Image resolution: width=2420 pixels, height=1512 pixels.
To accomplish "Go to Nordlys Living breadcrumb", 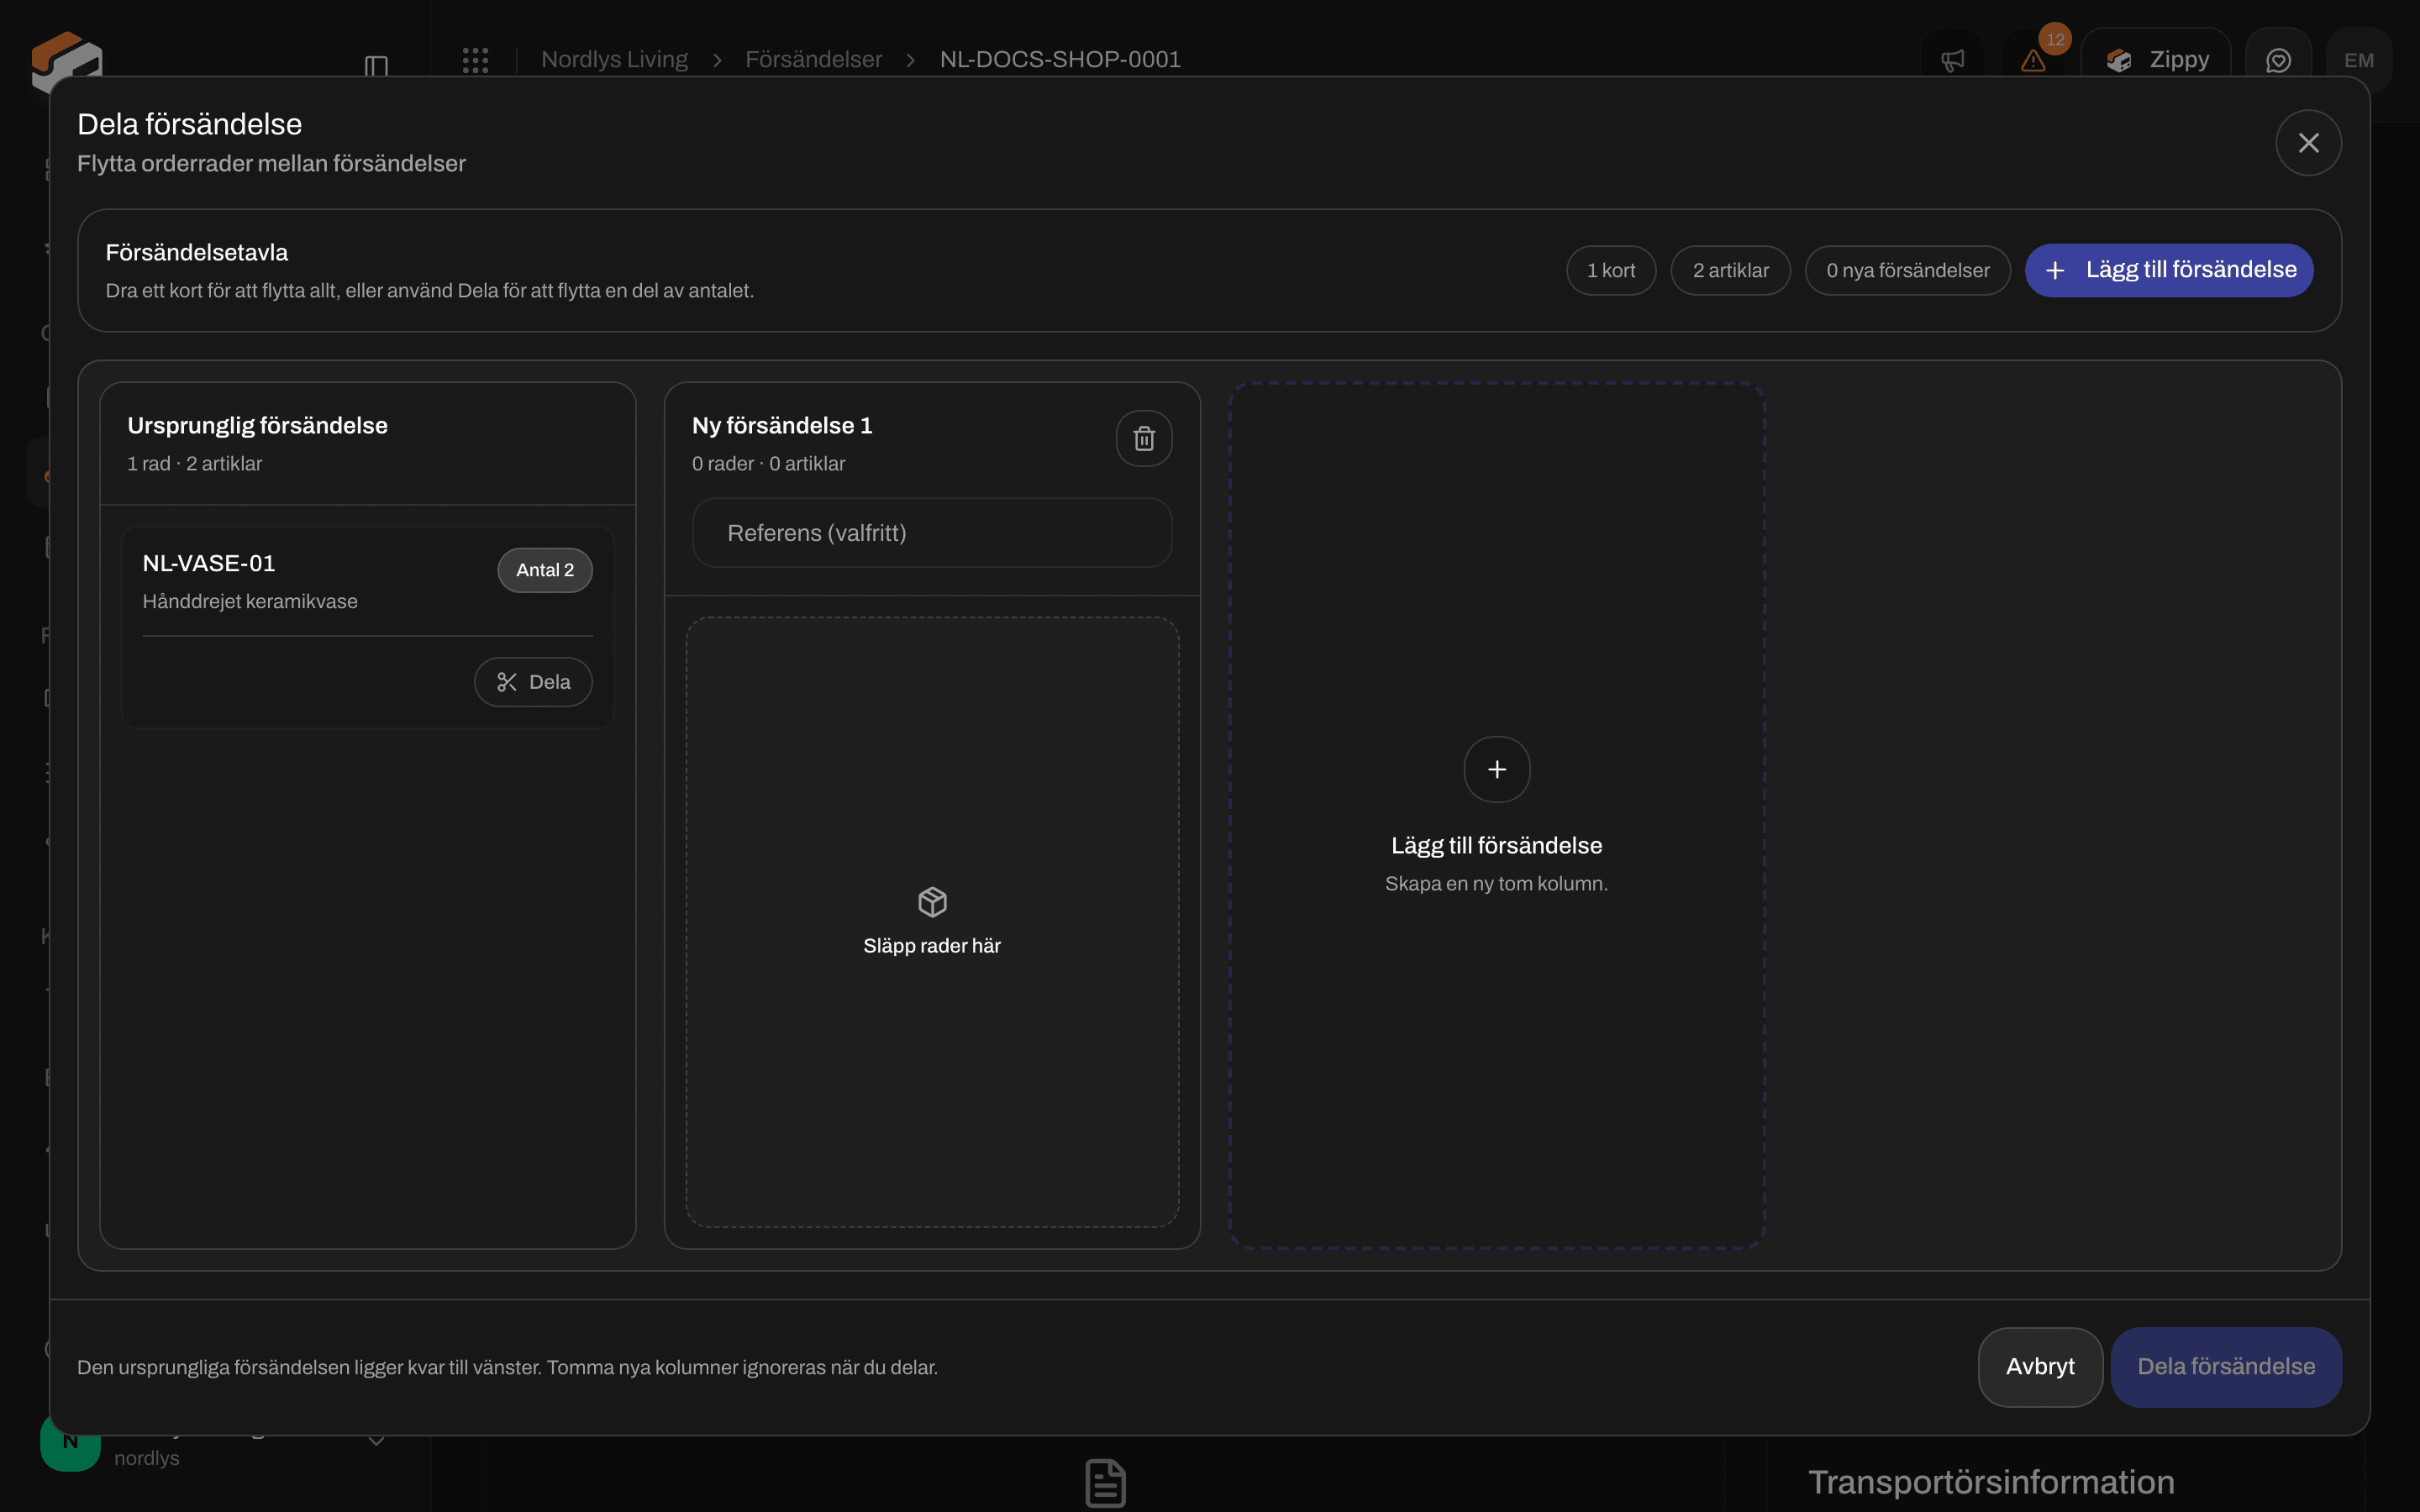I will coord(614,60).
